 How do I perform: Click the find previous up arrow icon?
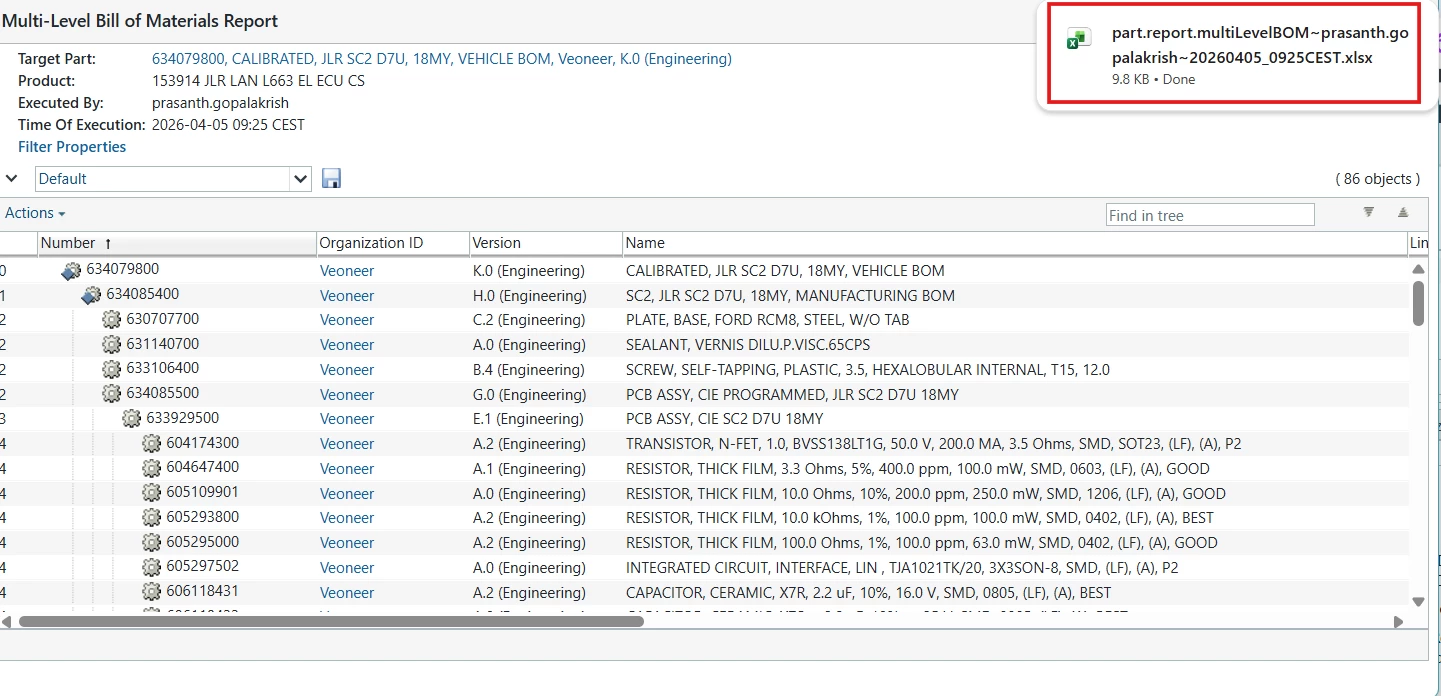click(x=1403, y=212)
